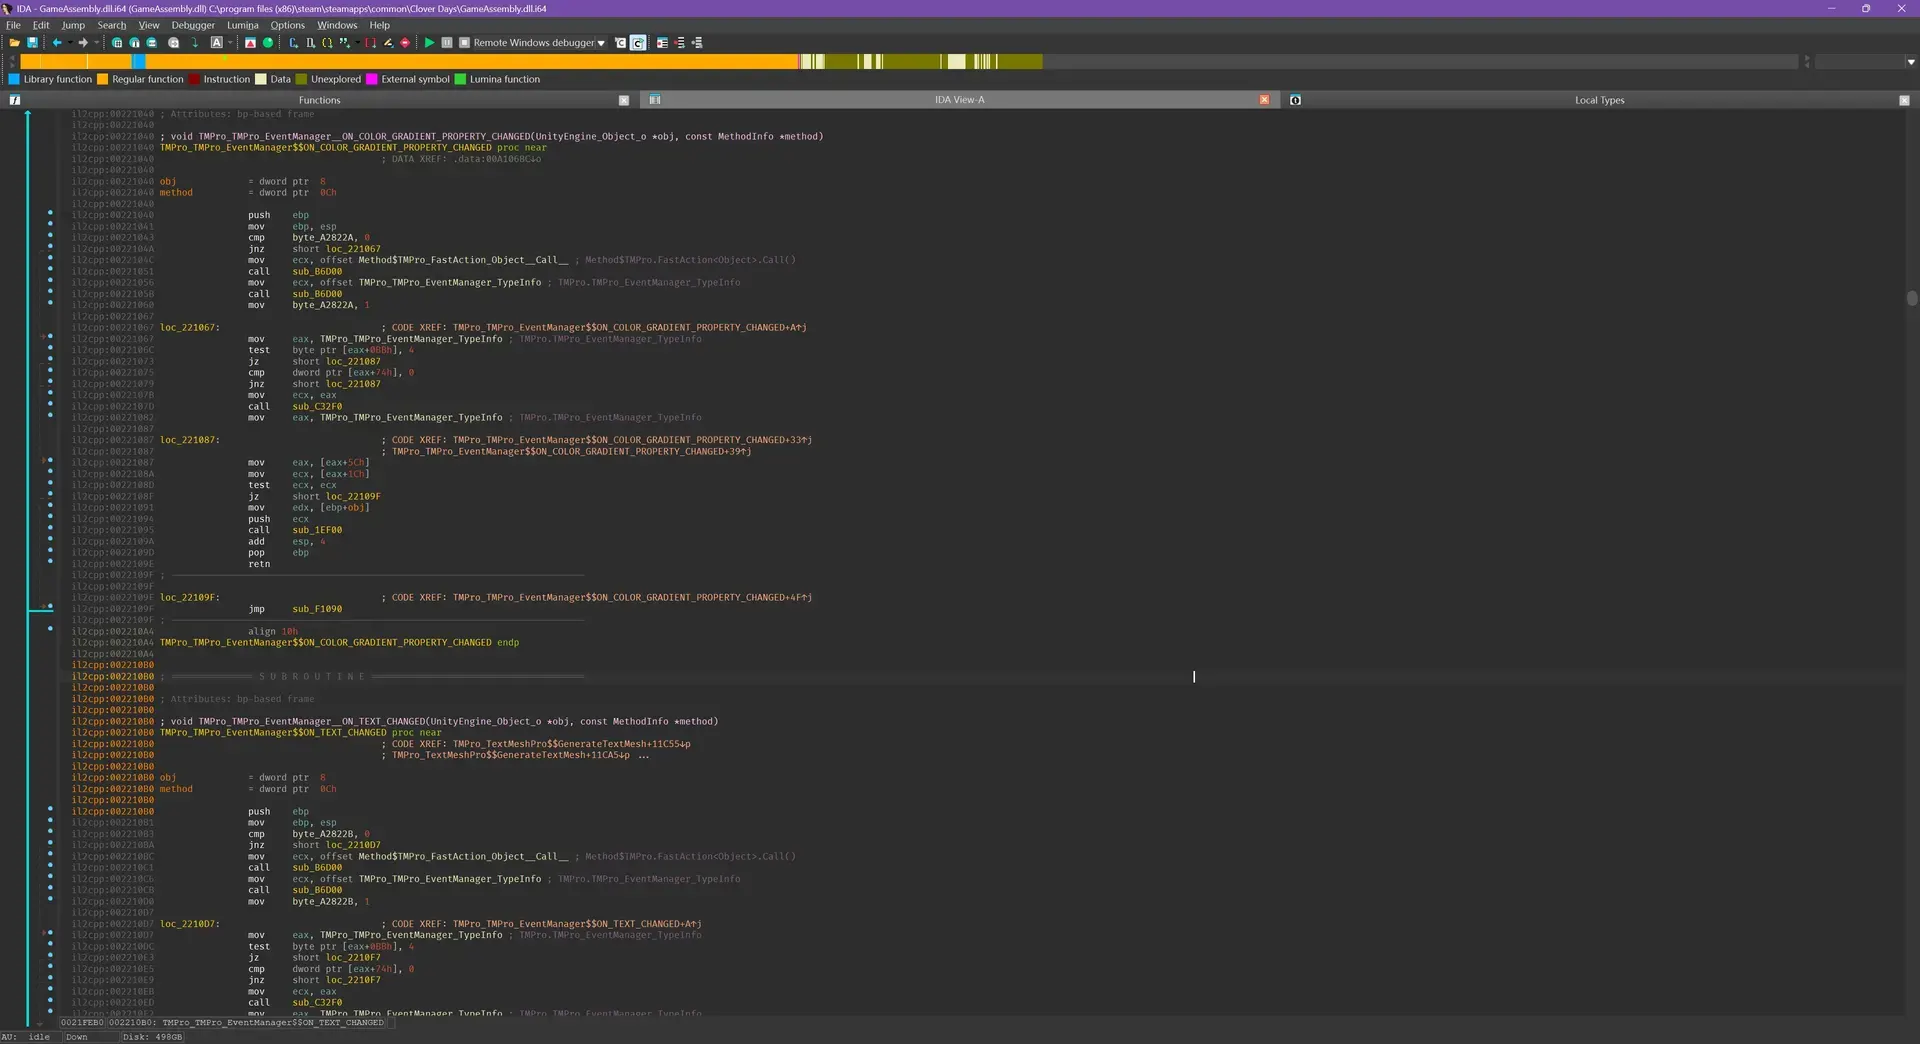
Task: Jump back with the blue left arrow
Action: [x=57, y=43]
